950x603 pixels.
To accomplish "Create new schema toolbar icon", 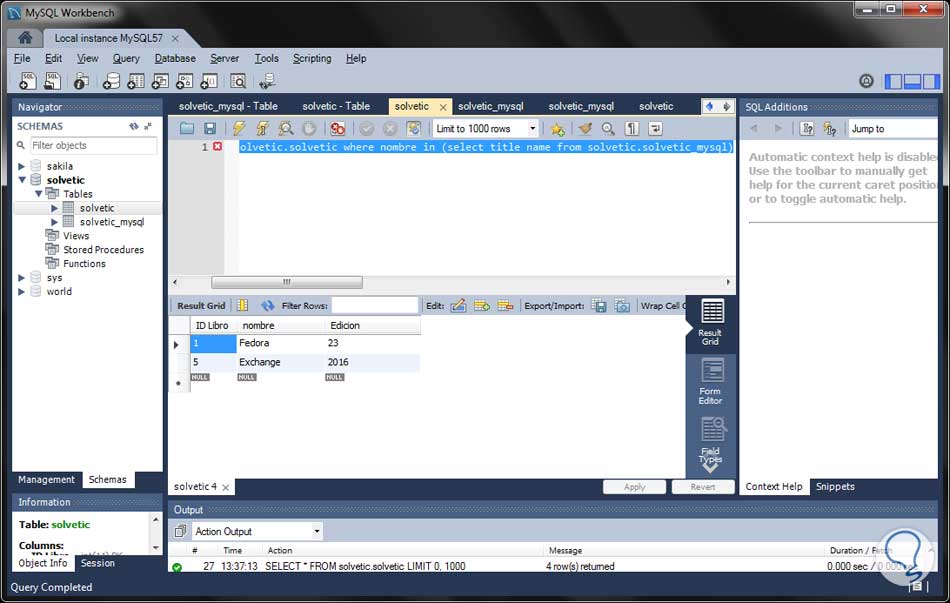I will [111, 81].
